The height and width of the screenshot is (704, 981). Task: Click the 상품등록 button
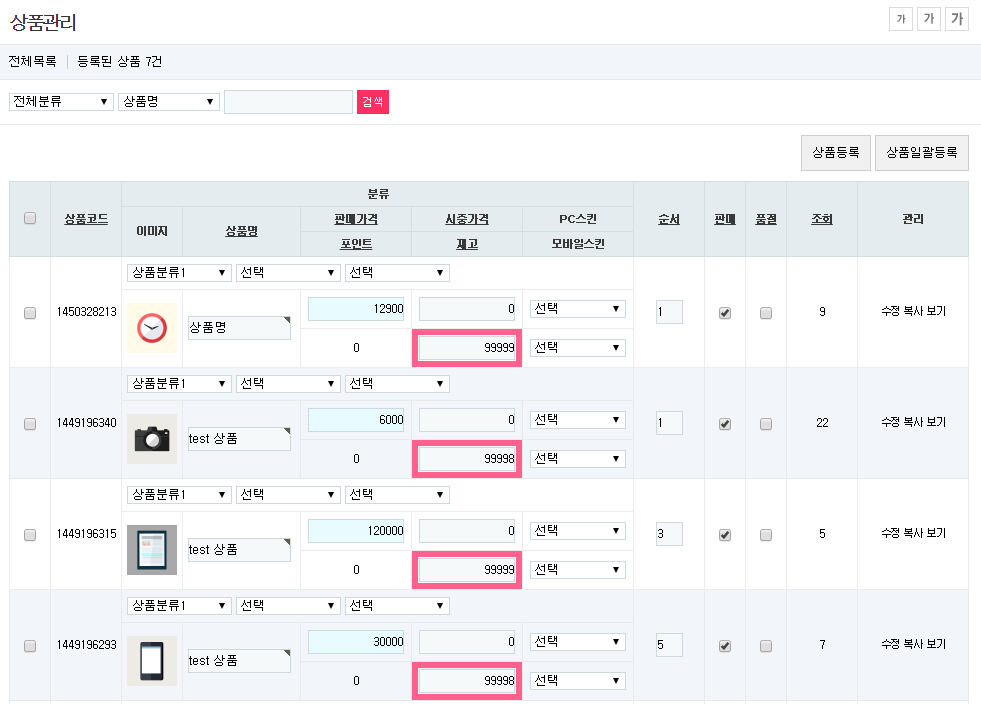[836, 153]
